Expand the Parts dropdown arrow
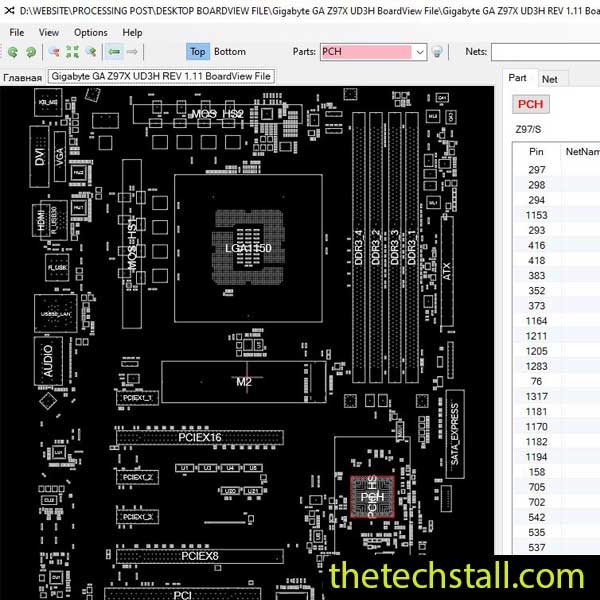 (419, 52)
